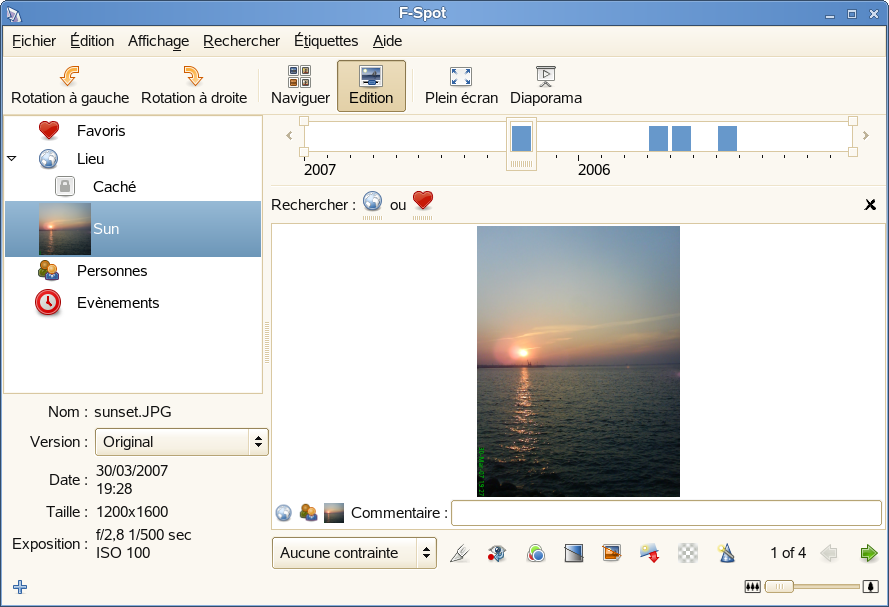The height and width of the screenshot is (607, 889).
Task: Enter Plein écran fullscreen view
Action: pyautogui.click(x=460, y=86)
